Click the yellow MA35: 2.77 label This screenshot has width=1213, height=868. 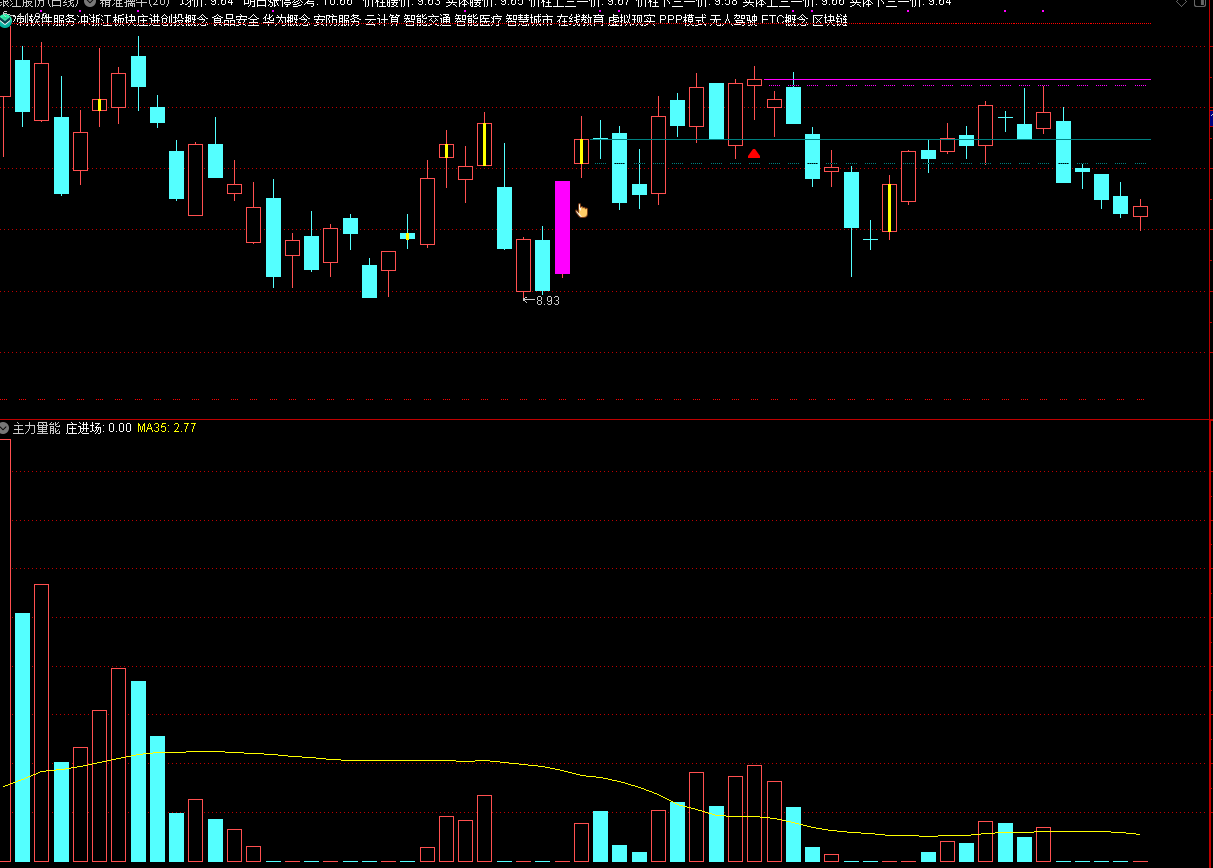167,428
